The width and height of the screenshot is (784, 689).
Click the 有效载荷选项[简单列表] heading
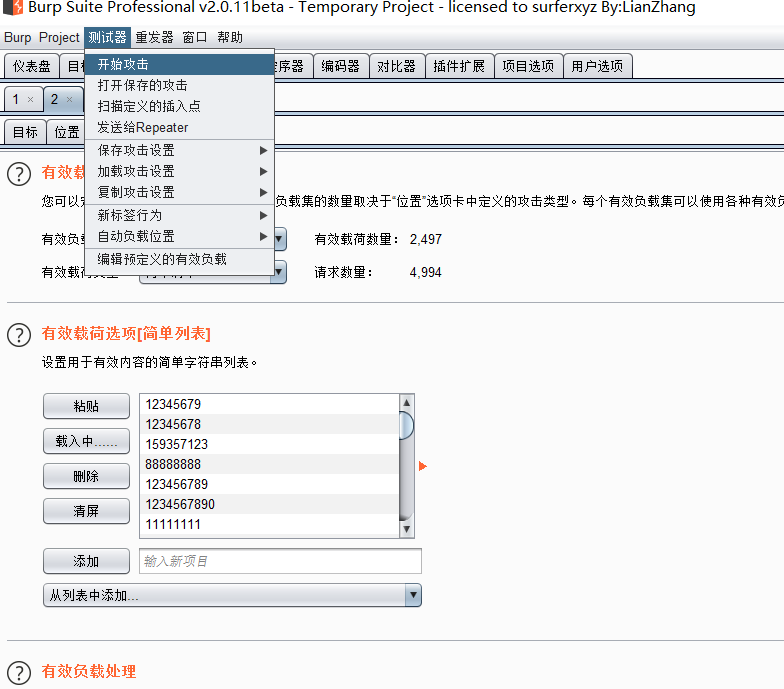pos(126,334)
